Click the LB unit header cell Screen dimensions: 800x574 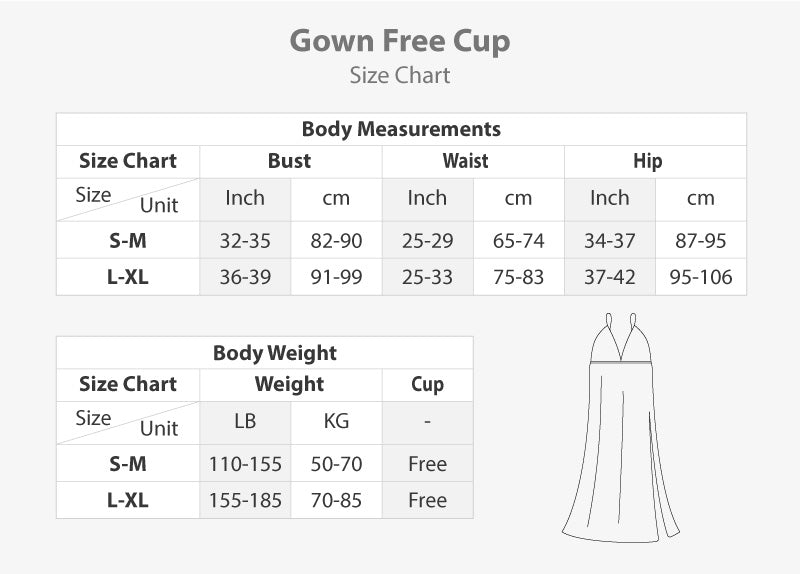[x=245, y=421]
